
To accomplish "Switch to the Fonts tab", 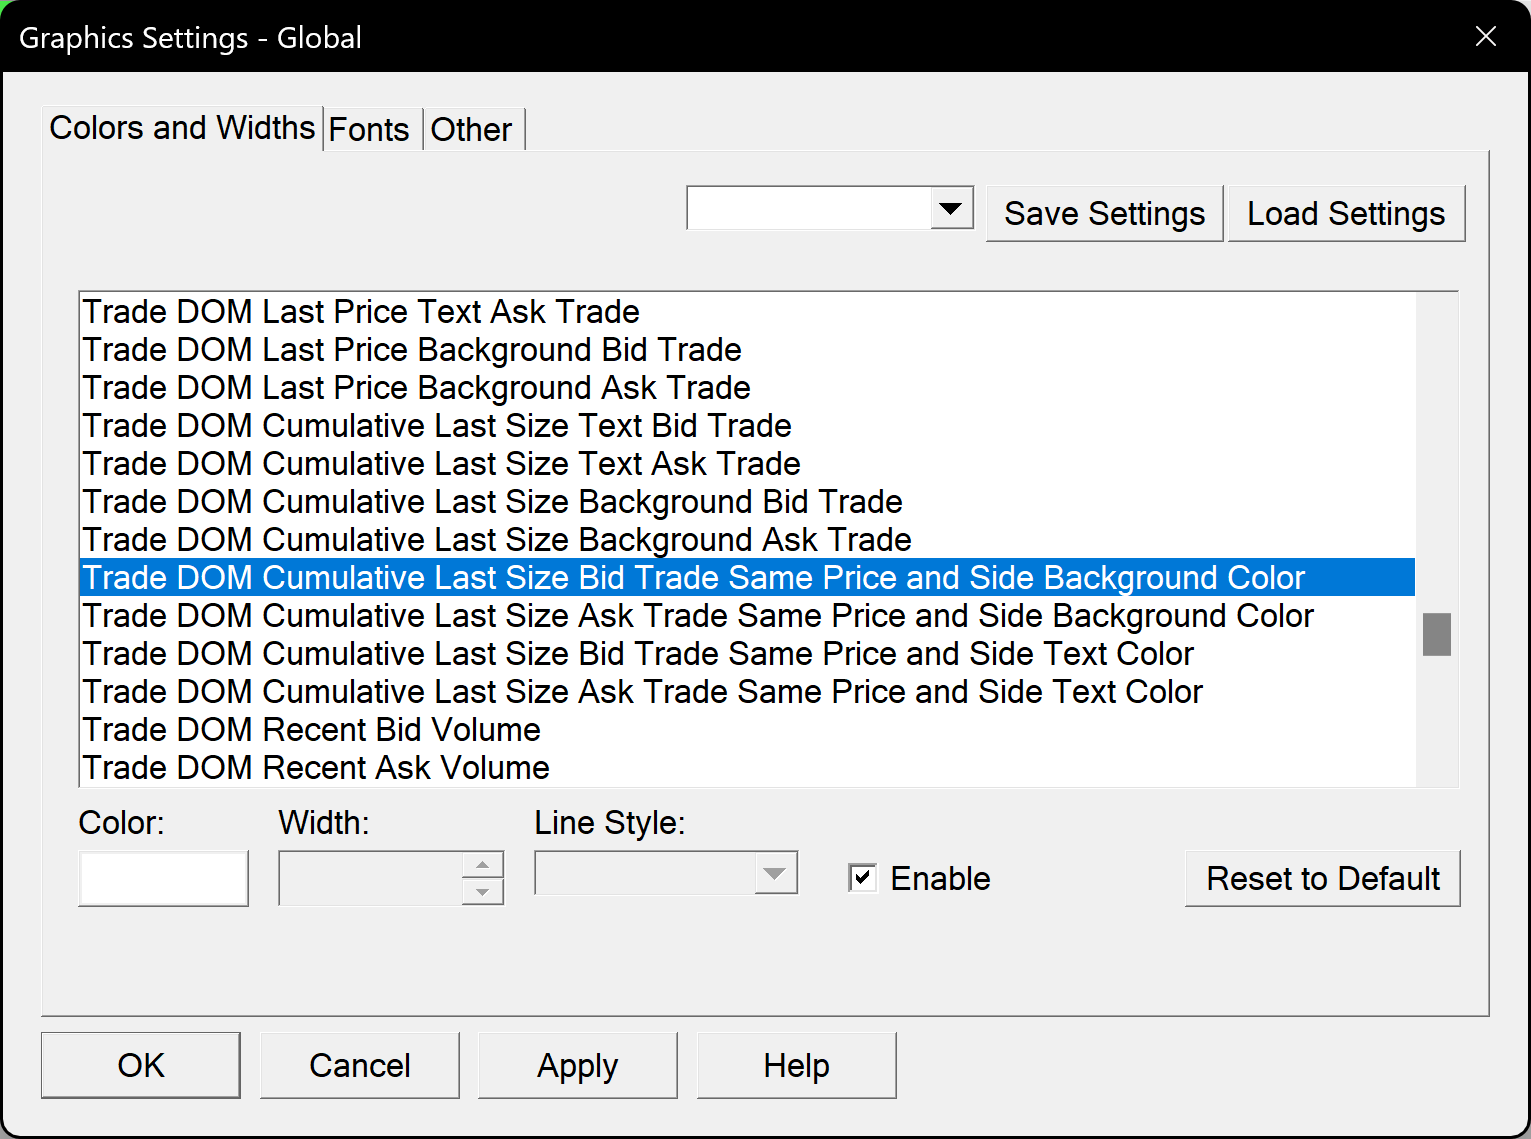I will pos(369,130).
